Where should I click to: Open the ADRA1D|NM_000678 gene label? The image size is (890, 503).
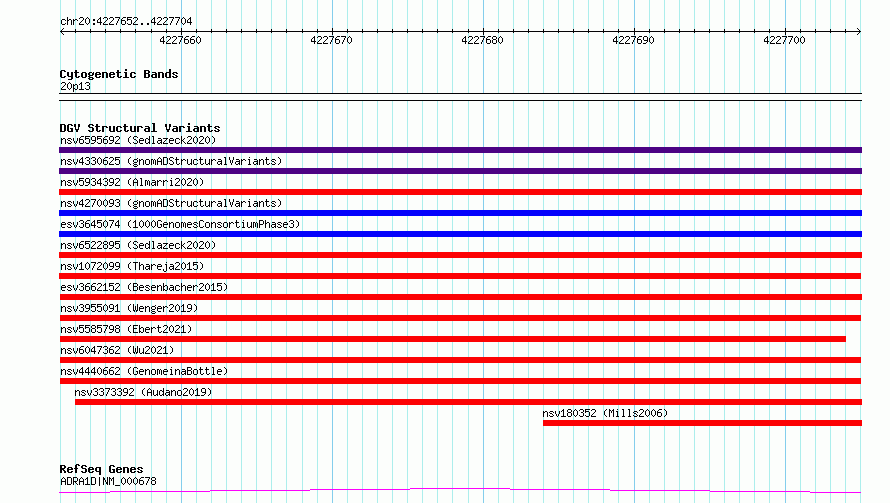108,481
